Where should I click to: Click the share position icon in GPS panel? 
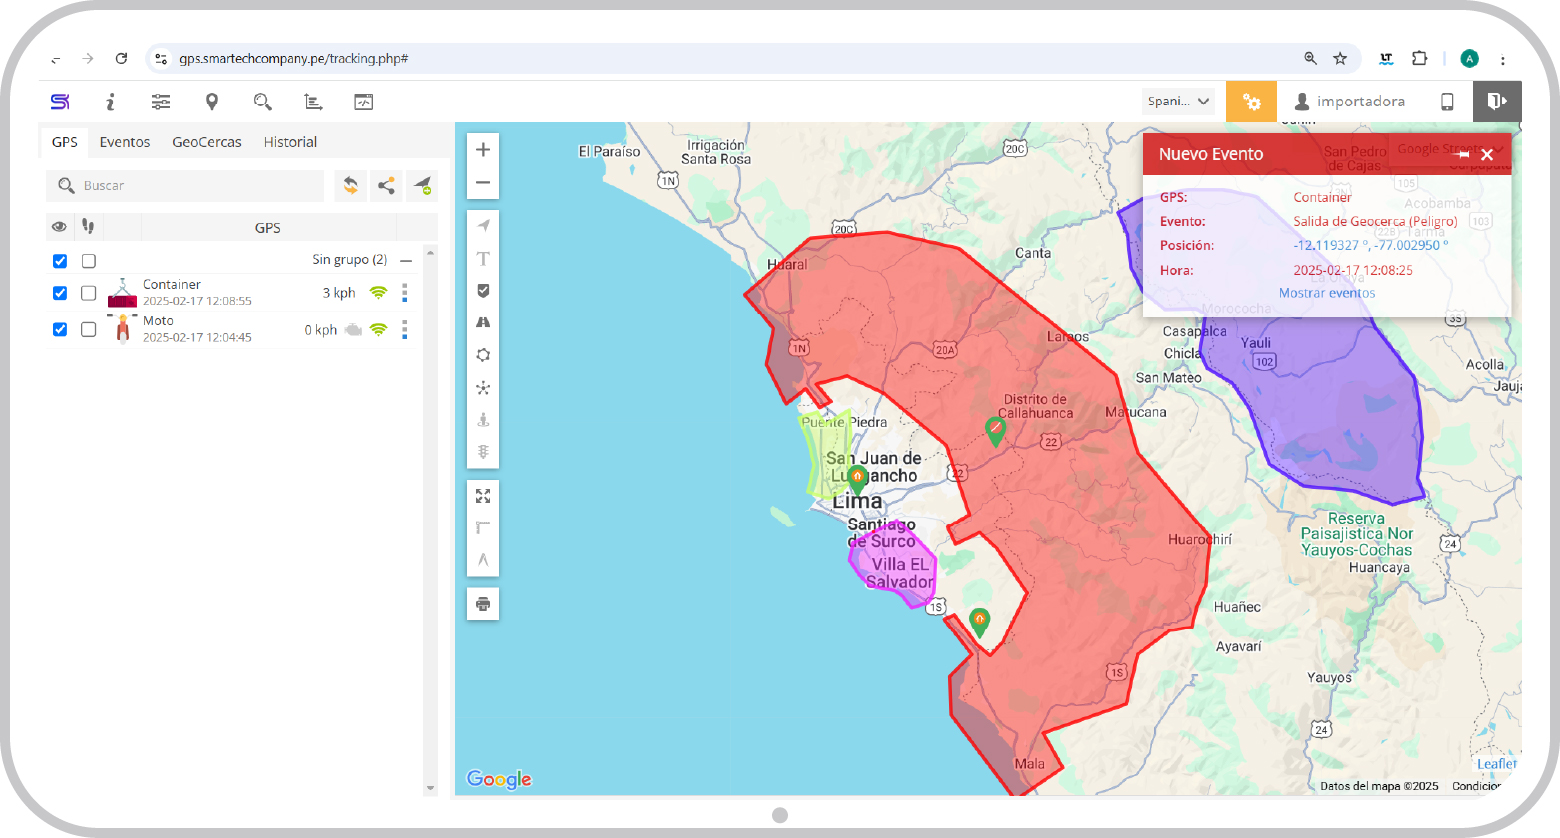pos(386,186)
